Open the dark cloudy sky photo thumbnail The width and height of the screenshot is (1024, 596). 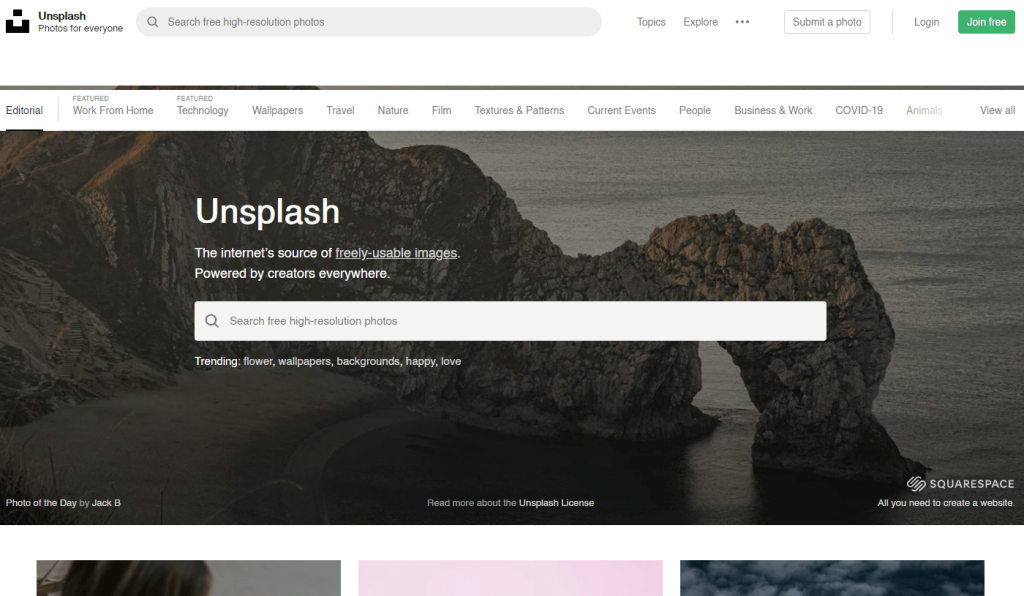[832, 578]
